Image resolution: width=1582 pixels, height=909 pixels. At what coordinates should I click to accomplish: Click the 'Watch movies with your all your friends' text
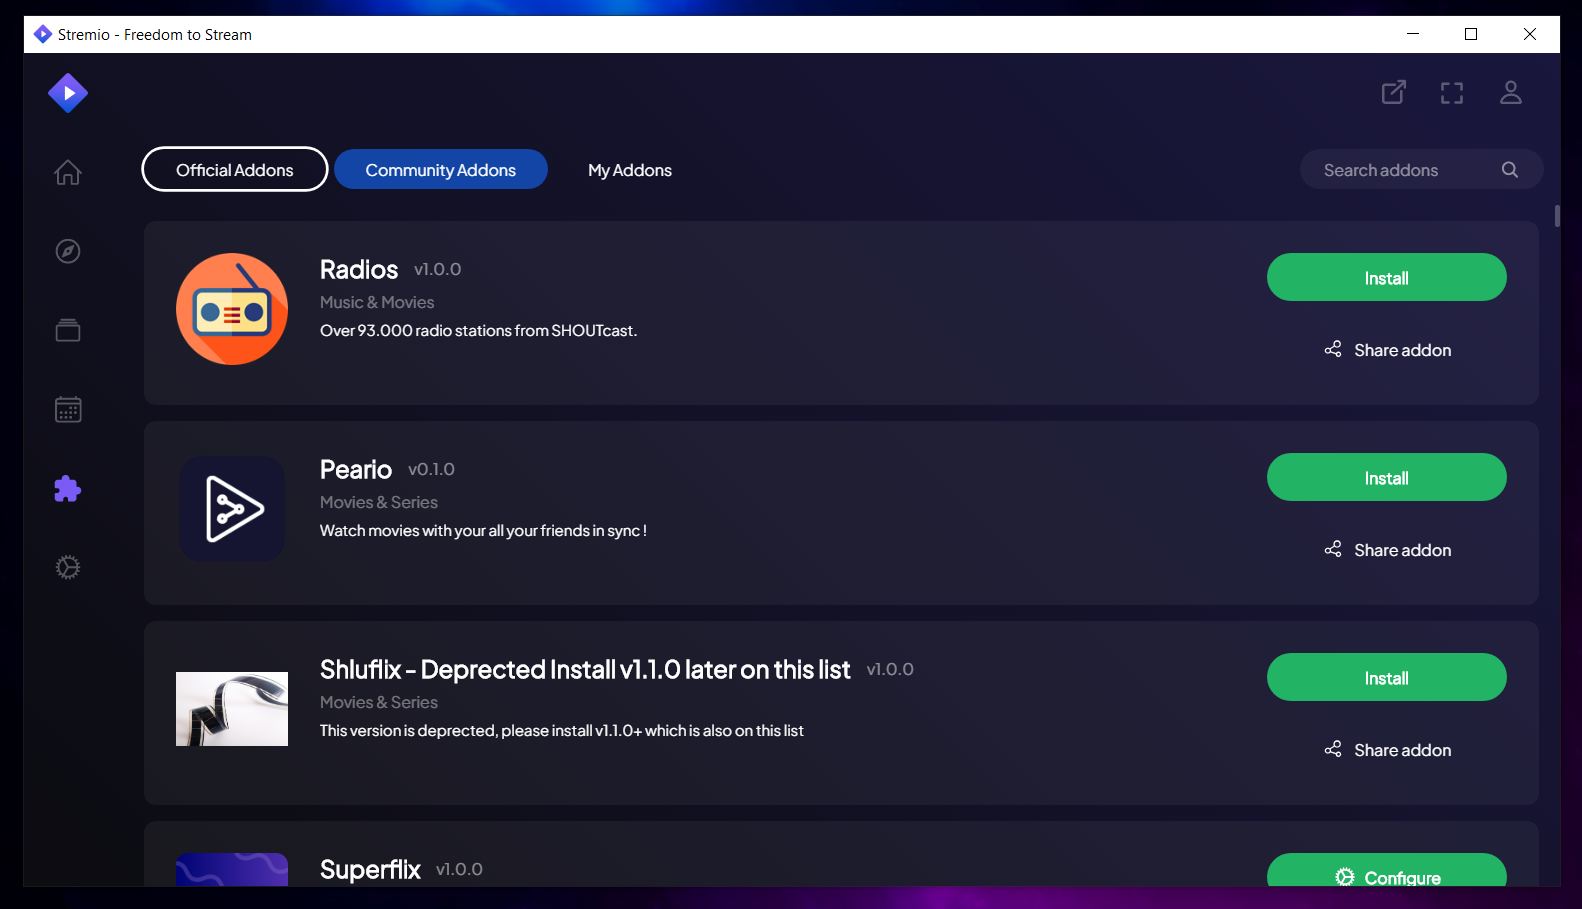pyautogui.click(x=483, y=531)
